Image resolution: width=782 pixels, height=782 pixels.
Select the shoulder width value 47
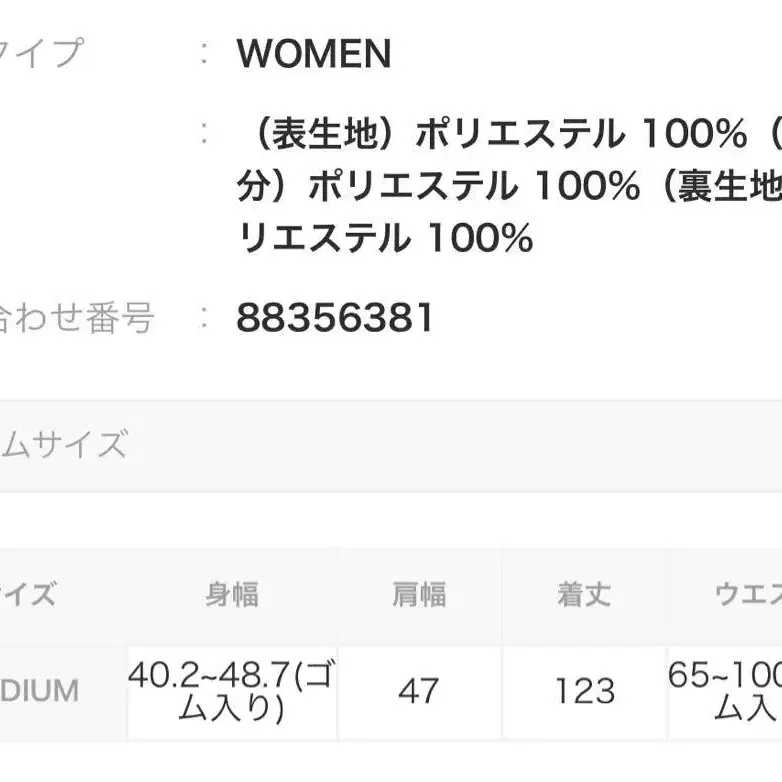pyautogui.click(x=418, y=691)
